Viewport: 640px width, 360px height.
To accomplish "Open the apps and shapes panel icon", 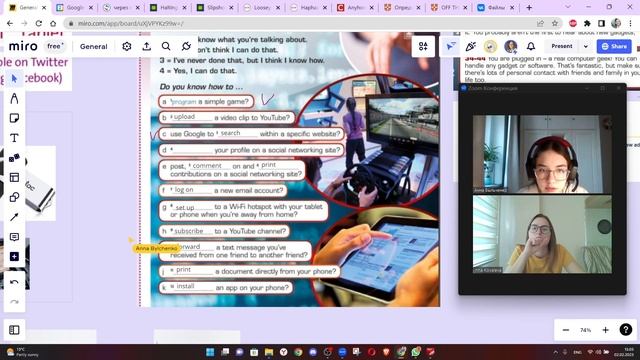I will 423,47.
